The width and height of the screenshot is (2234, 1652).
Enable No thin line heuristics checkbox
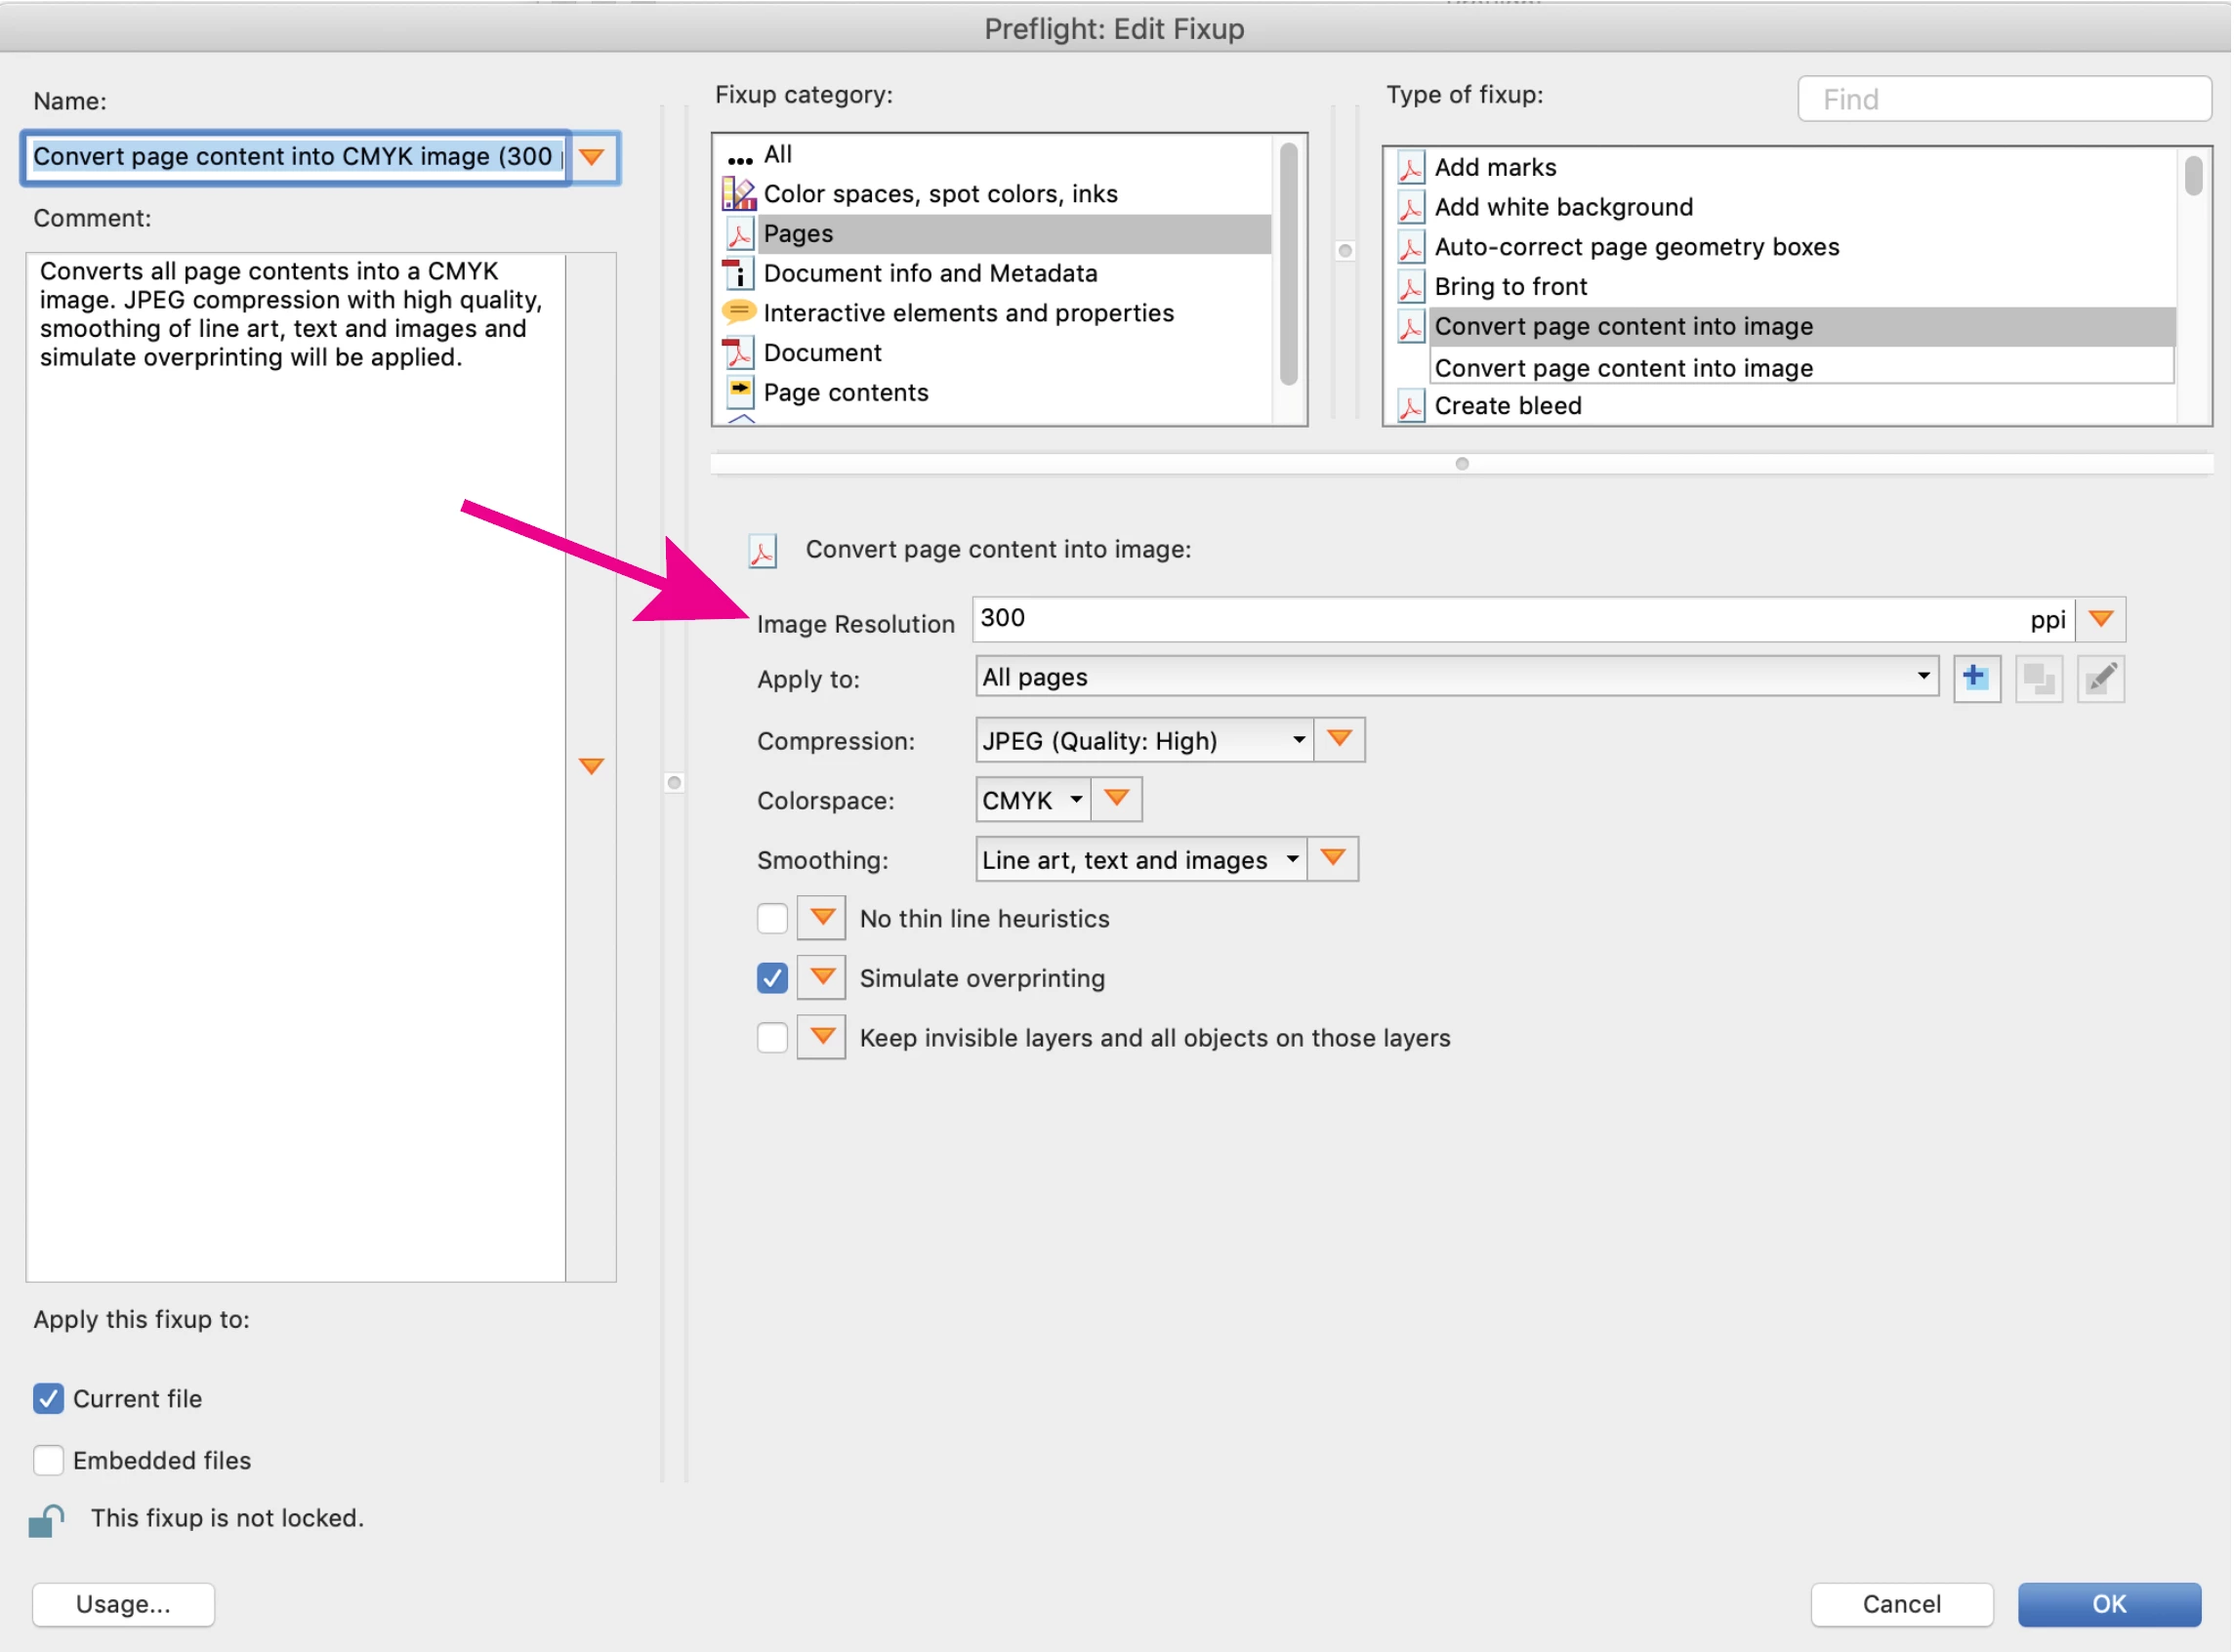tap(772, 919)
